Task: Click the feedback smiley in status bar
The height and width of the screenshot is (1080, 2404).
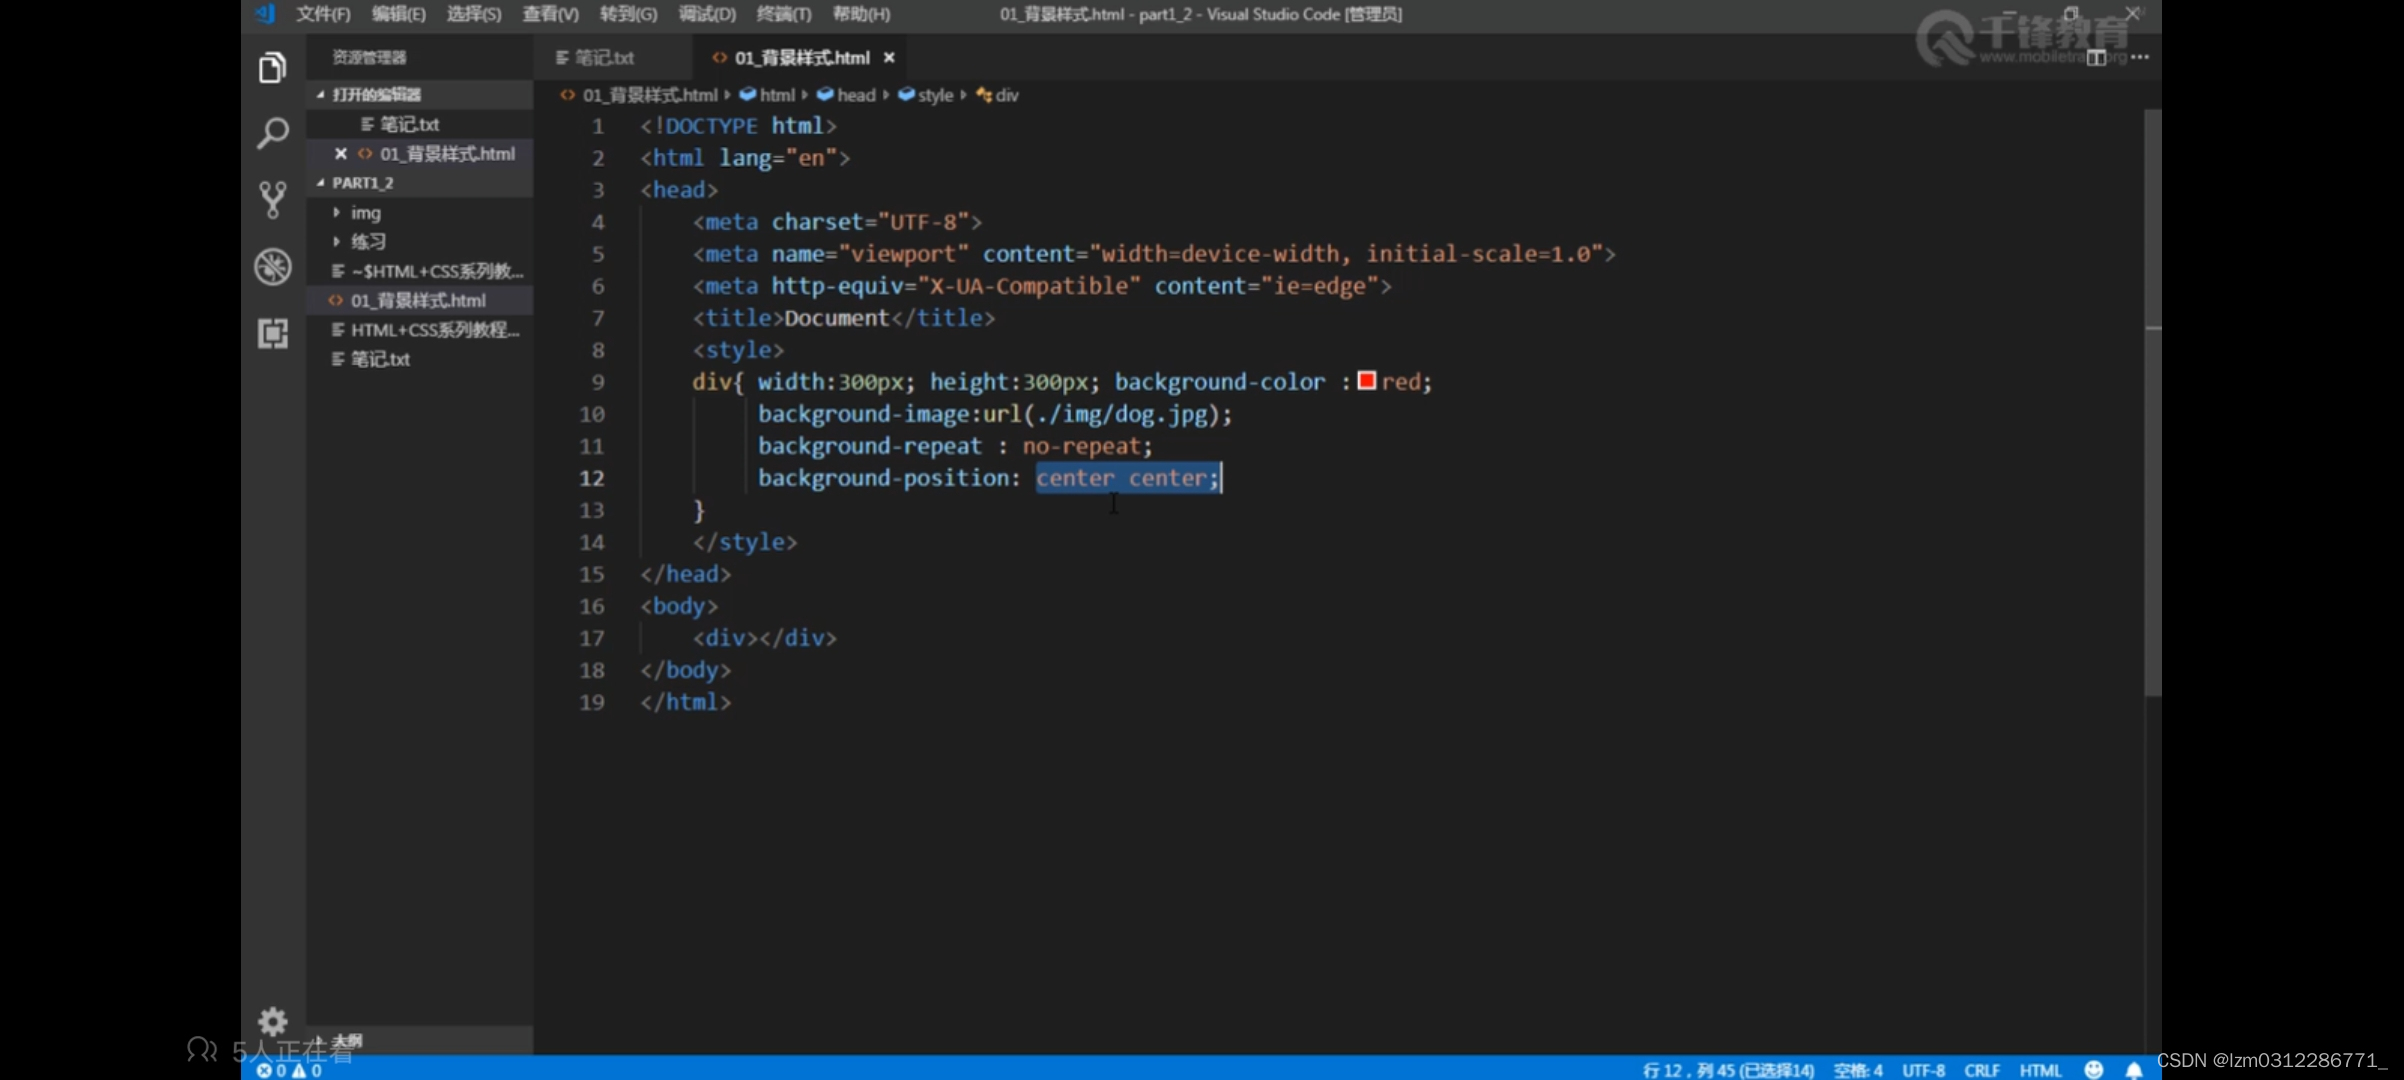Action: tap(2094, 1069)
